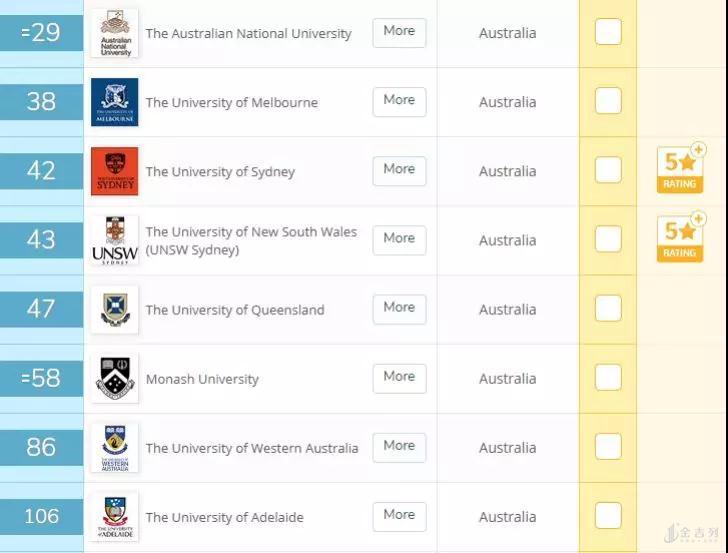Click UNSW Sydney 5-star rating badge
The height and width of the screenshot is (553, 728).
pyautogui.click(x=681, y=238)
